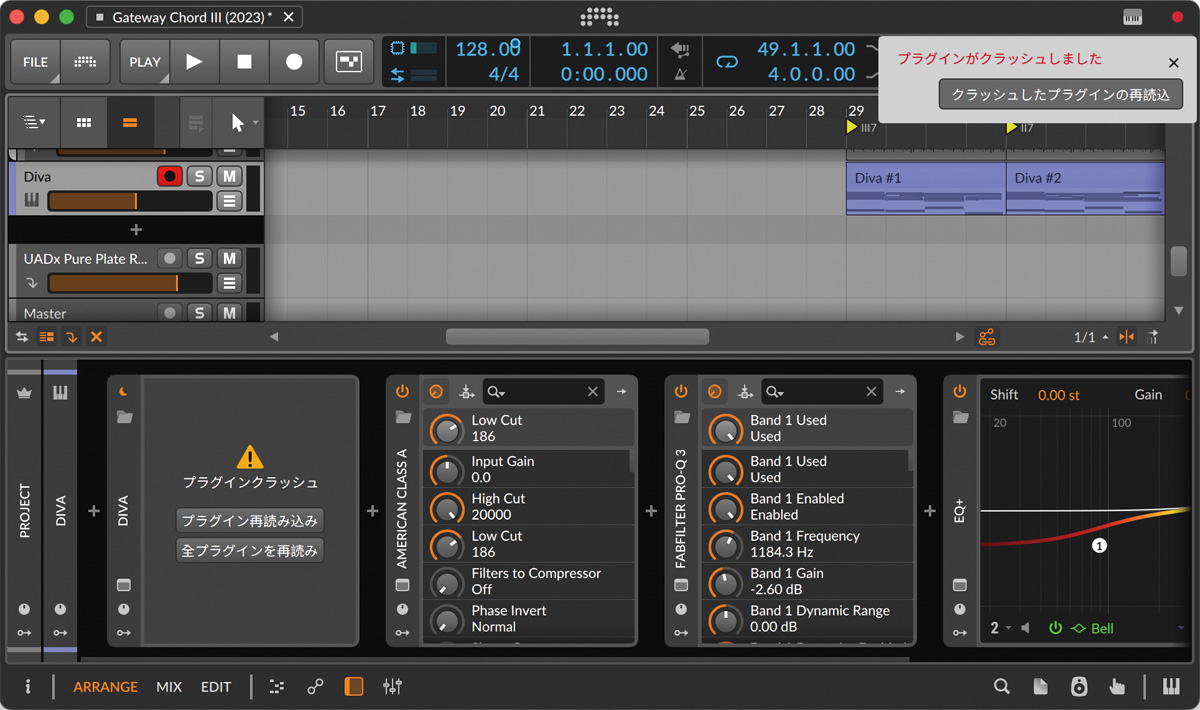This screenshot has width=1200, height=710.
Task: Open the info panel icon
Action: 28,687
